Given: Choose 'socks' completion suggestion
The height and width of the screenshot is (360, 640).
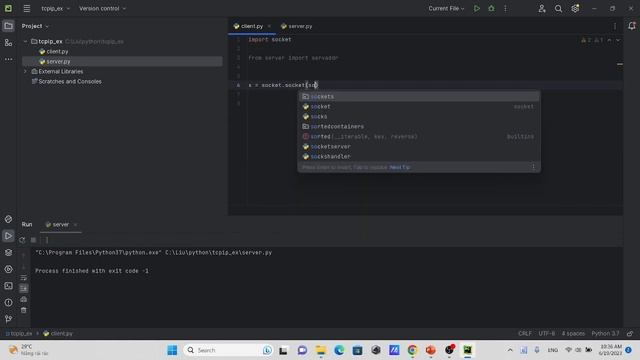Looking at the screenshot, I should (x=419, y=116).
